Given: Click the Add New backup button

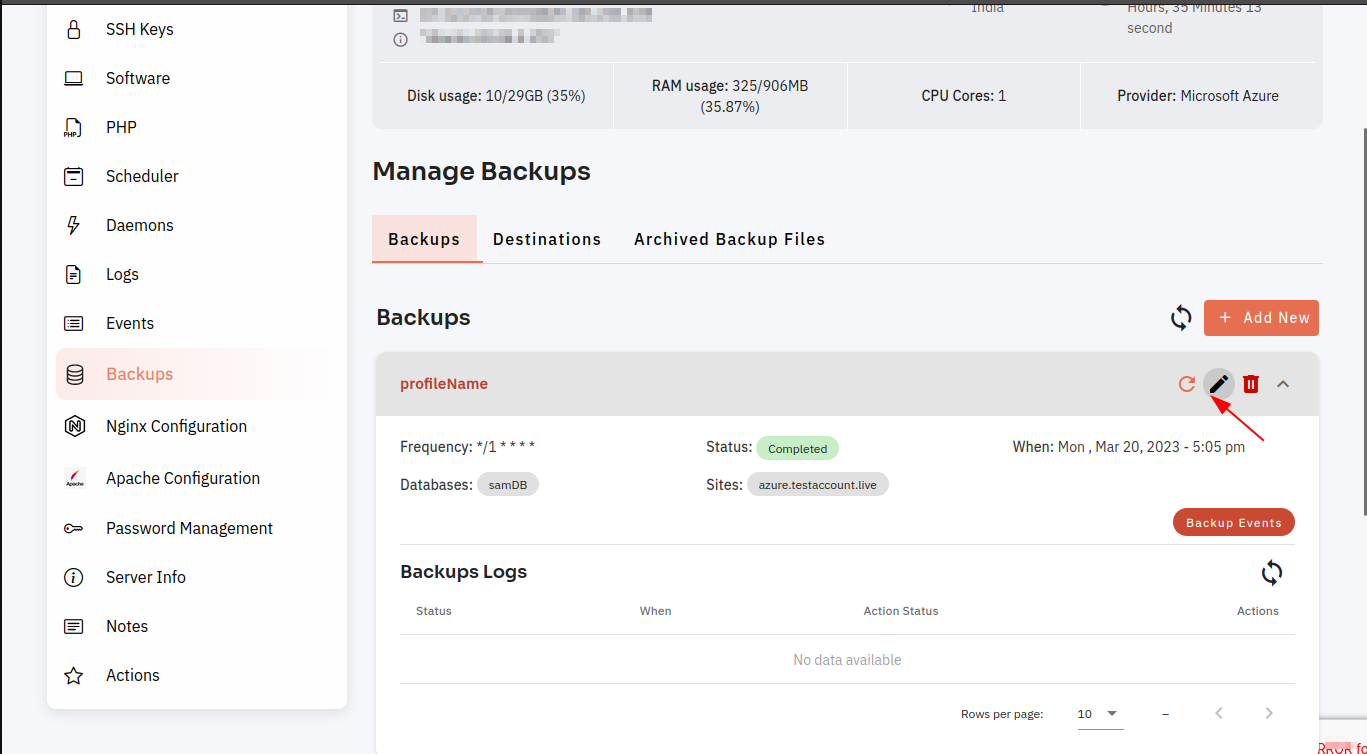Looking at the screenshot, I should click(x=1261, y=318).
